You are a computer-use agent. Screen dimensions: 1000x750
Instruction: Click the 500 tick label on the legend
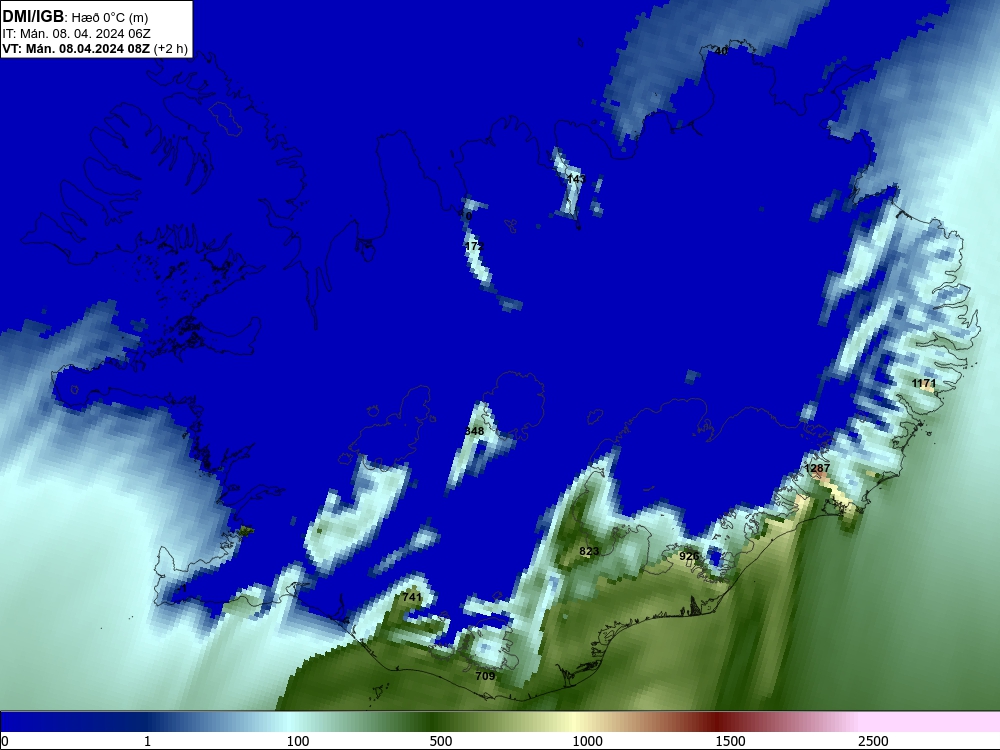441,741
